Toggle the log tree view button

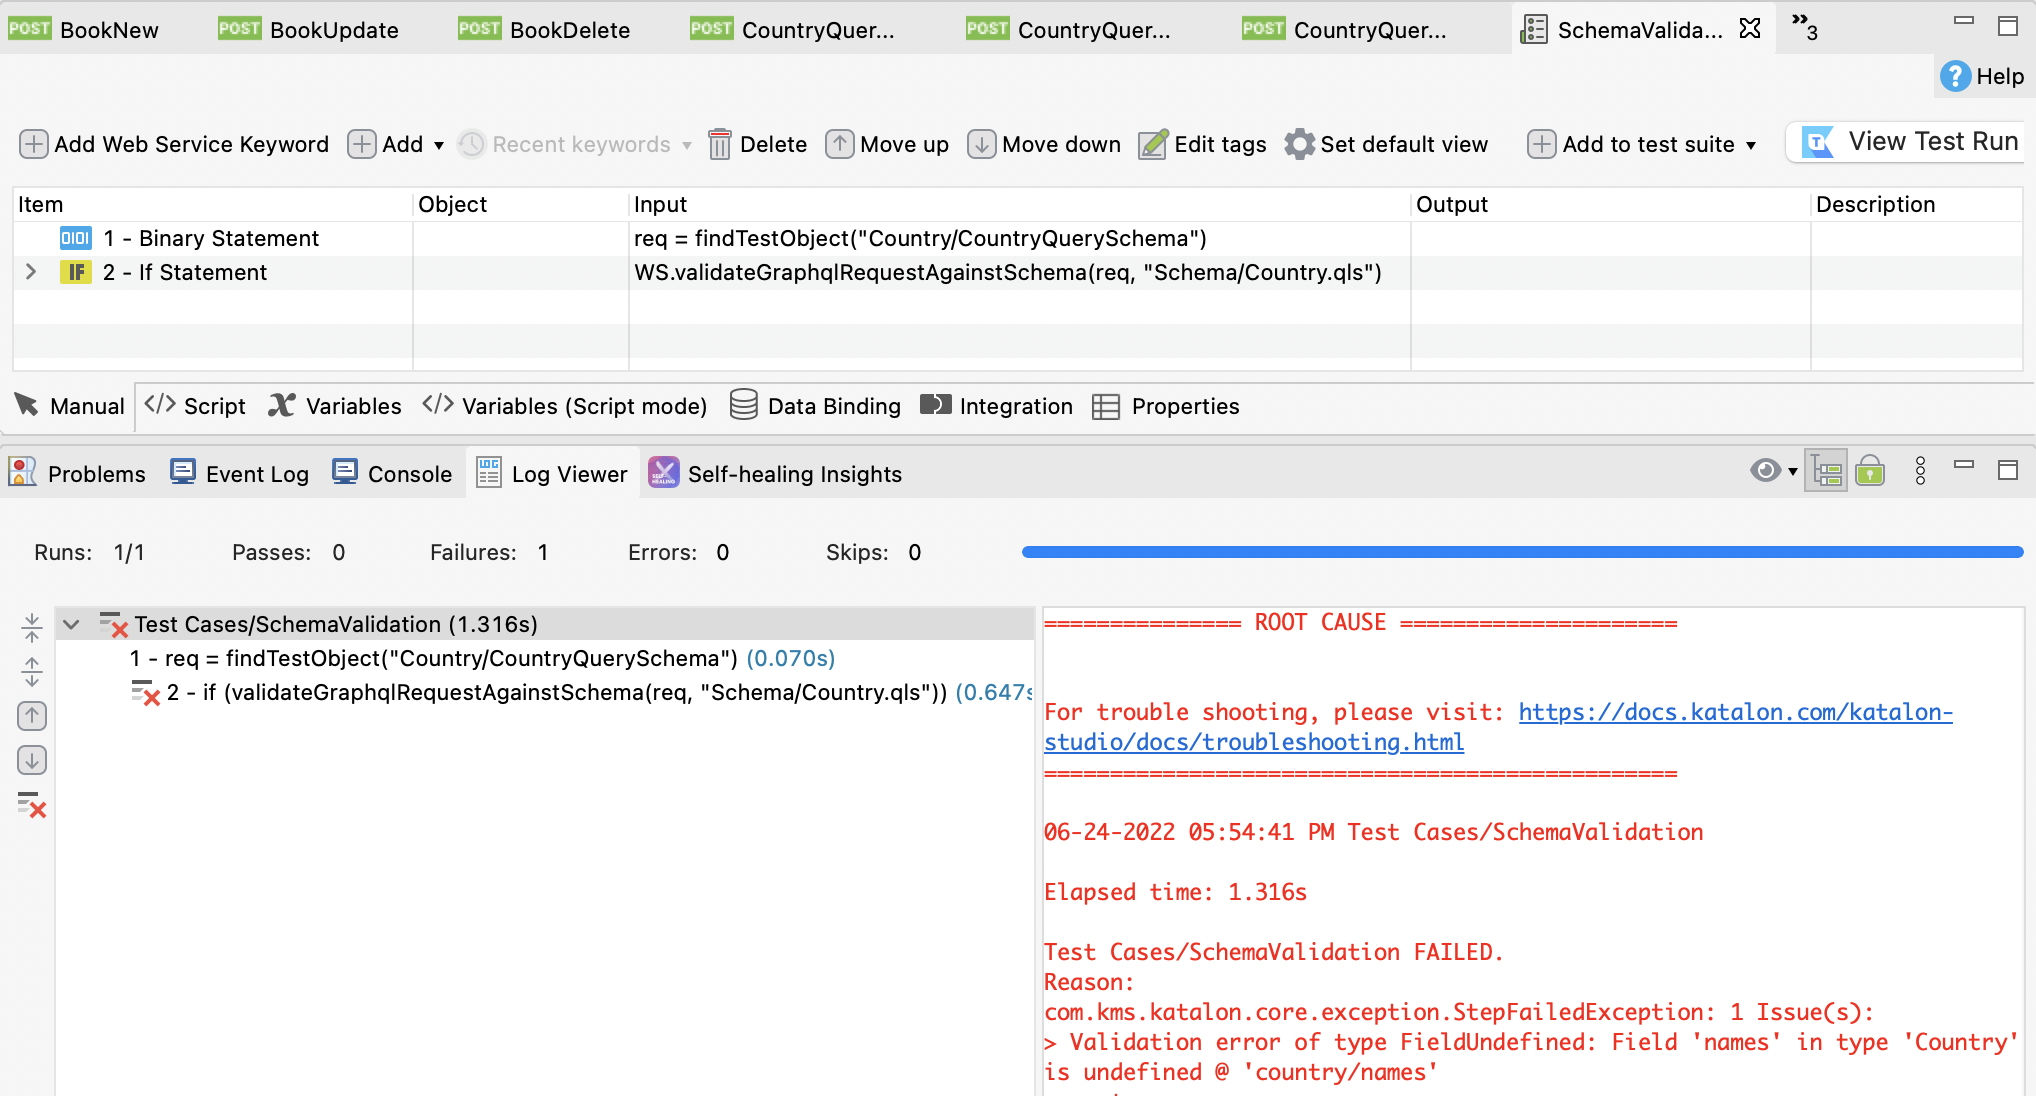pos(1826,471)
